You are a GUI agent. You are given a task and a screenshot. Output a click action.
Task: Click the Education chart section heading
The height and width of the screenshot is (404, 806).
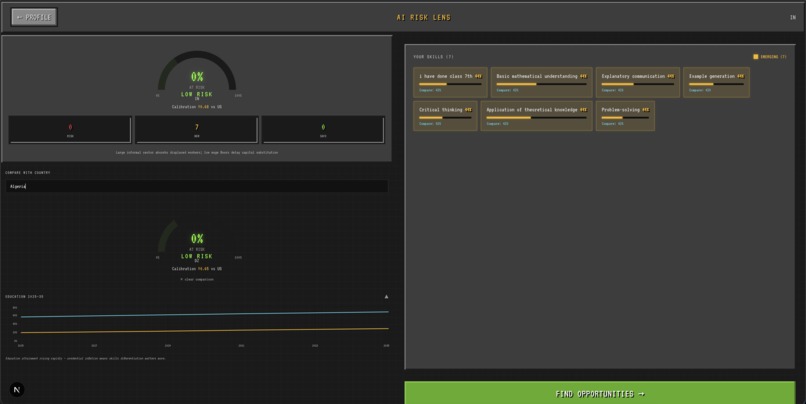pos(24,297)
